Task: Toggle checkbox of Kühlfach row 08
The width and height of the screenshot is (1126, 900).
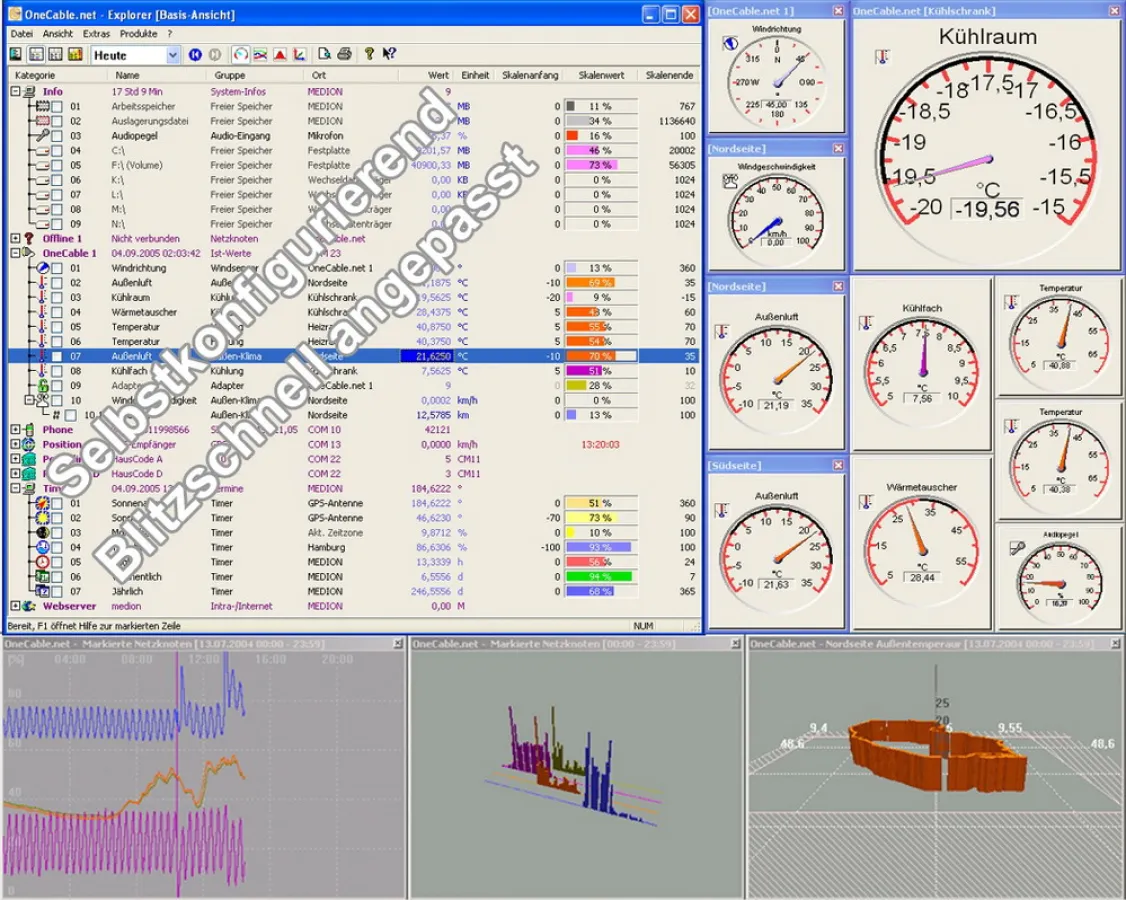Action: [57, 371]
